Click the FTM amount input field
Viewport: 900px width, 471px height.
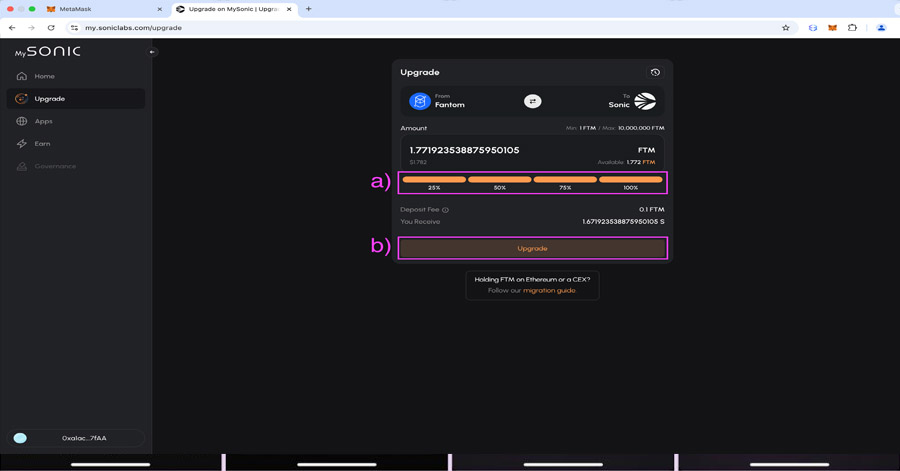(500, 150)
